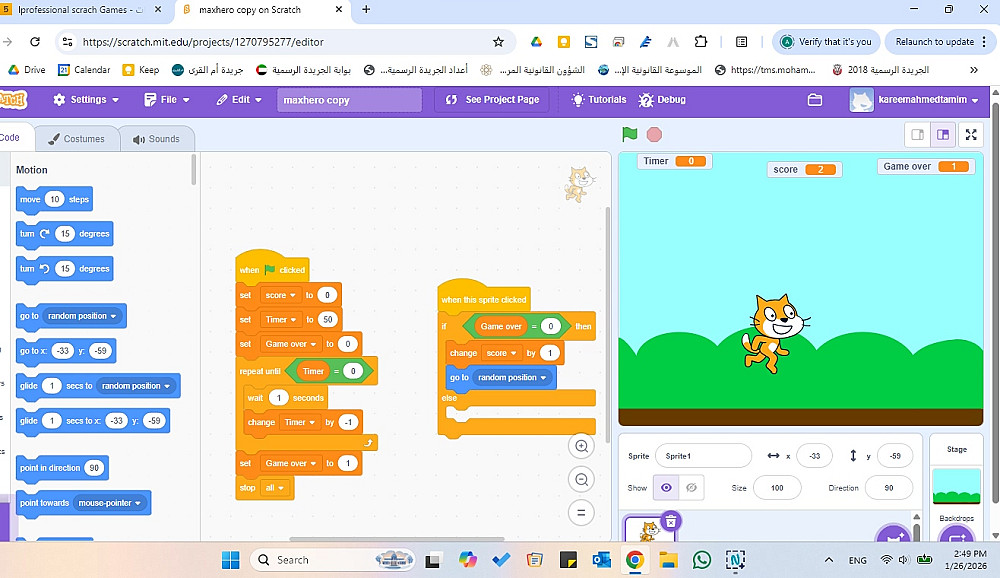Open script's go to random position dropdown

tap(512, 377)
